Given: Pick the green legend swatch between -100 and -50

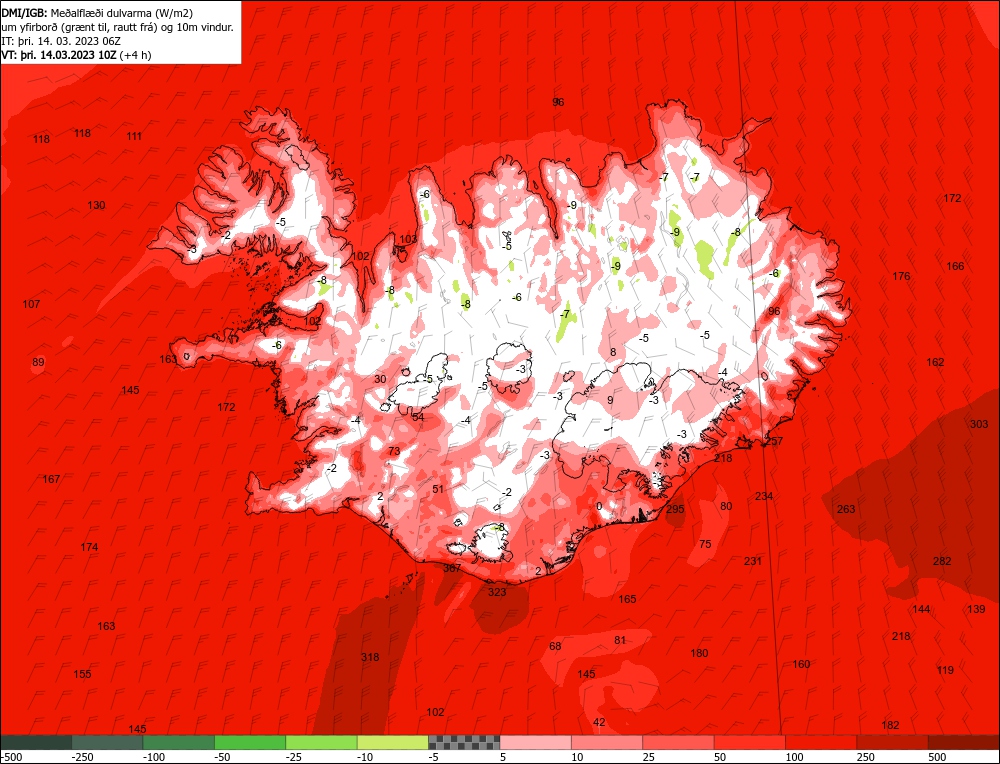Looking at the screenshot, I should pyautogui.click(x=179, y=742).
